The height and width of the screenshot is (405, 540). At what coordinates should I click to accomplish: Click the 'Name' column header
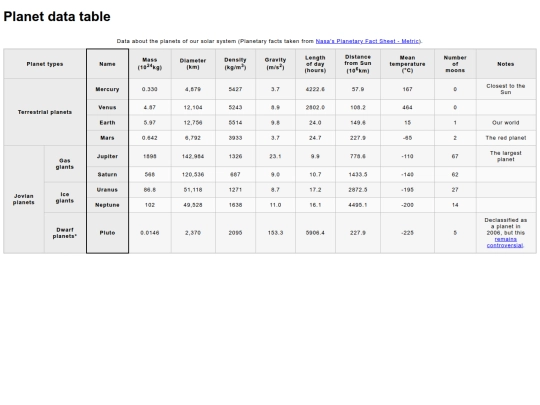(x=107, y=64)
